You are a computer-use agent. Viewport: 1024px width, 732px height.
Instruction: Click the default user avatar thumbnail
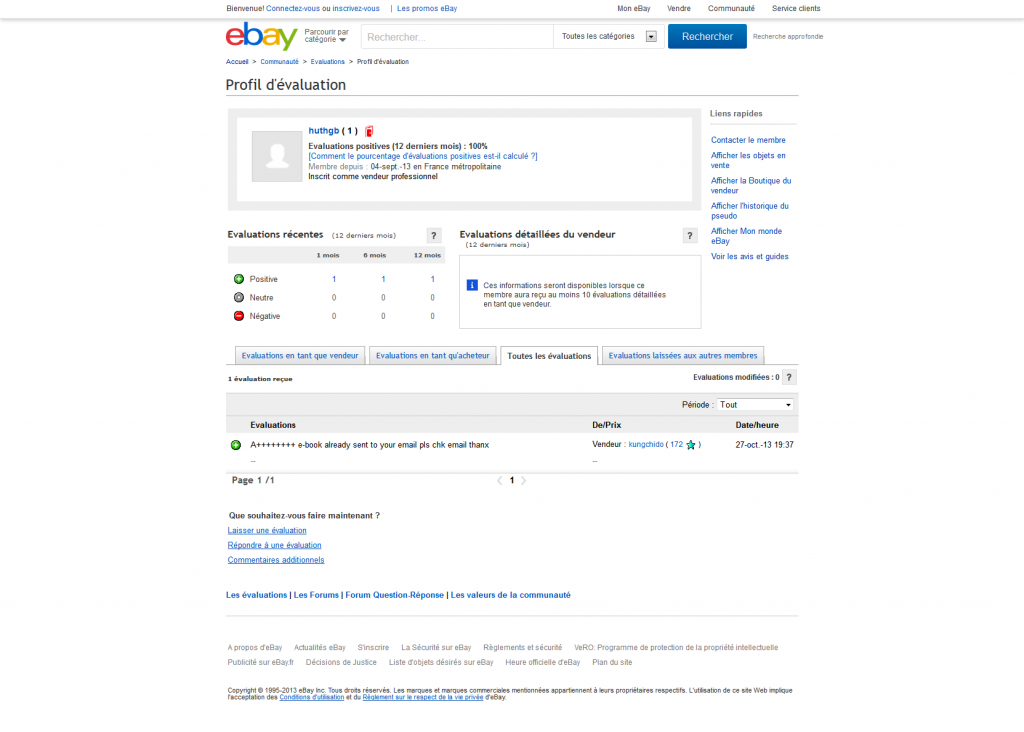click(x=277, y=156)
